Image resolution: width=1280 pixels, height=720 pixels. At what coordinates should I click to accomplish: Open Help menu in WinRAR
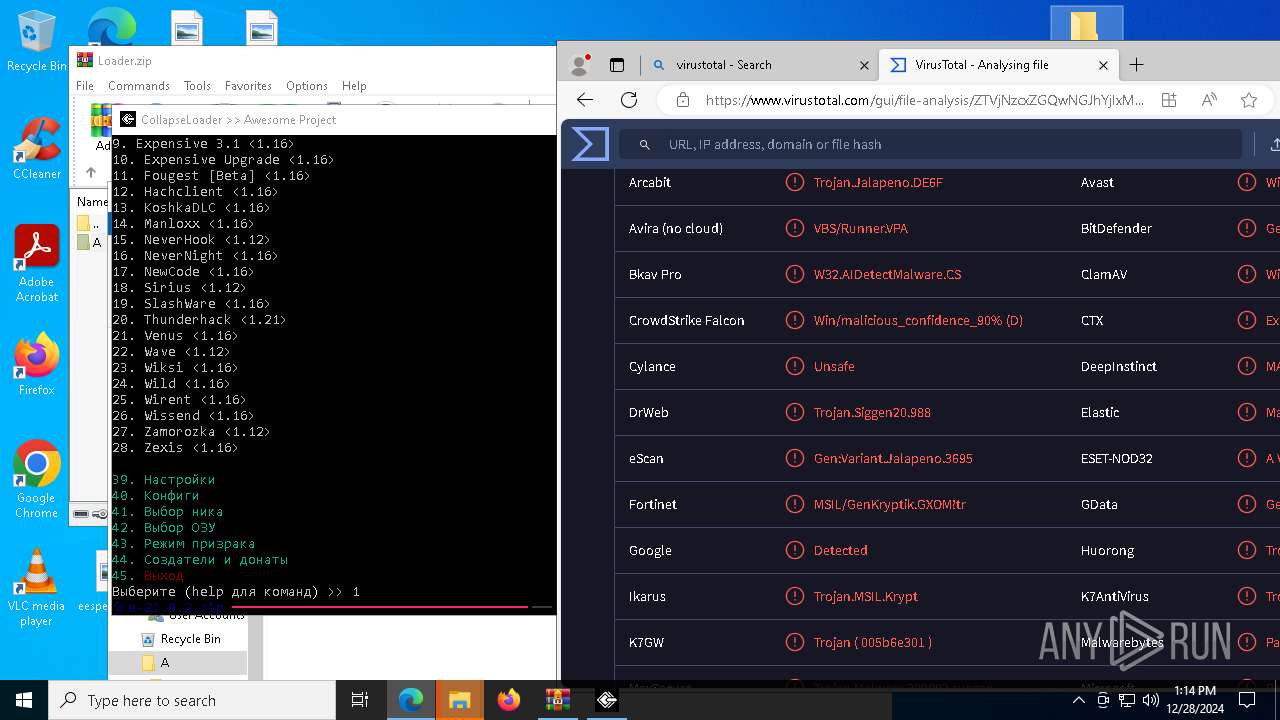click(x=354, y=86)
